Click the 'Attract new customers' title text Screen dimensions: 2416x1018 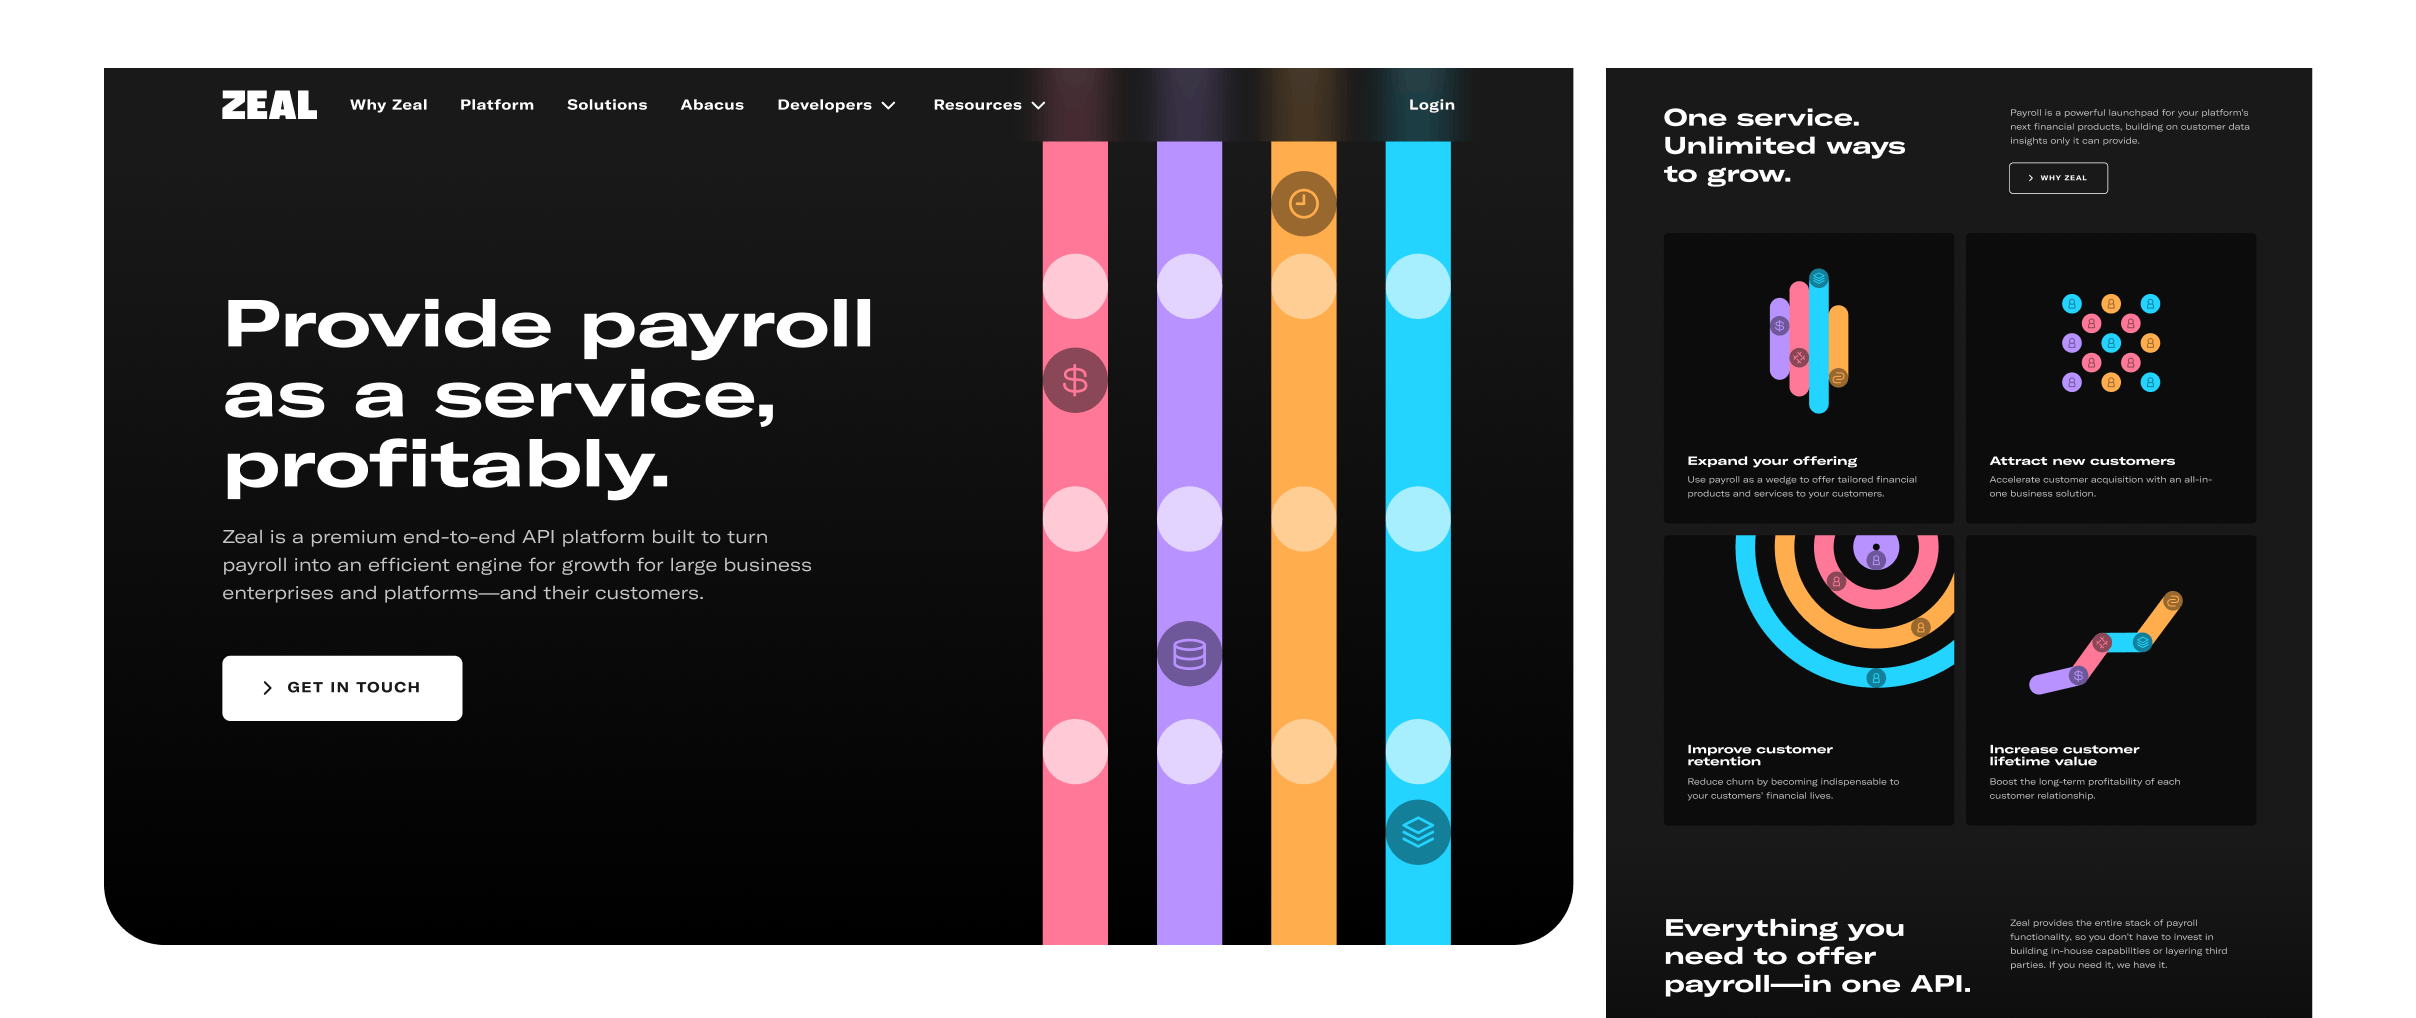(x=2082, y=461)
